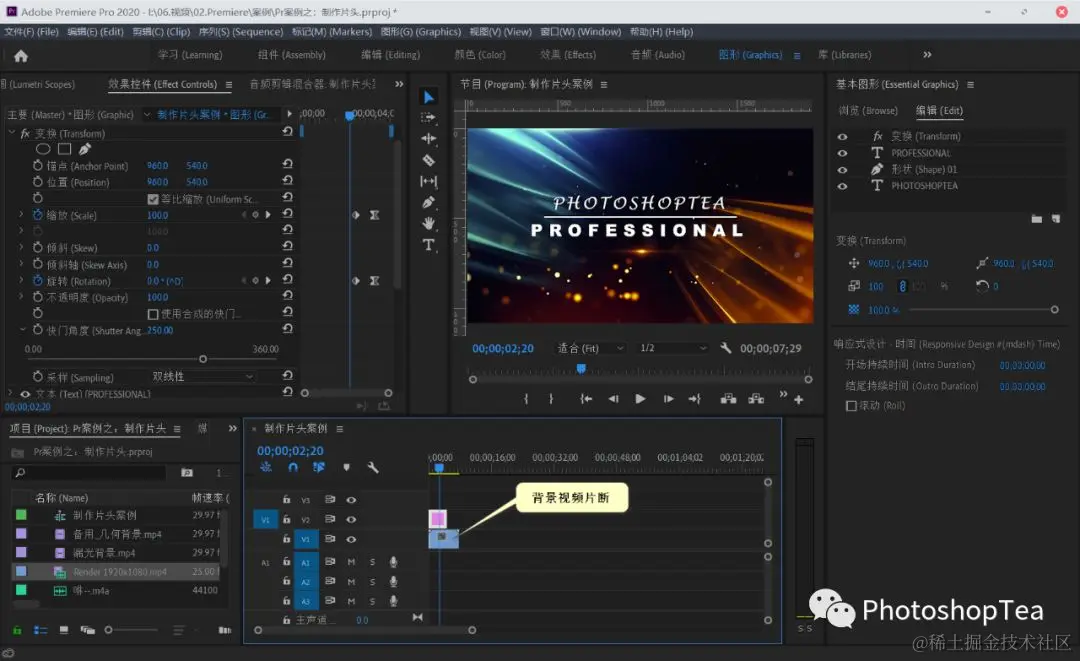Enable the Roll checkbox
The image size is (1080, 661).
851,406
